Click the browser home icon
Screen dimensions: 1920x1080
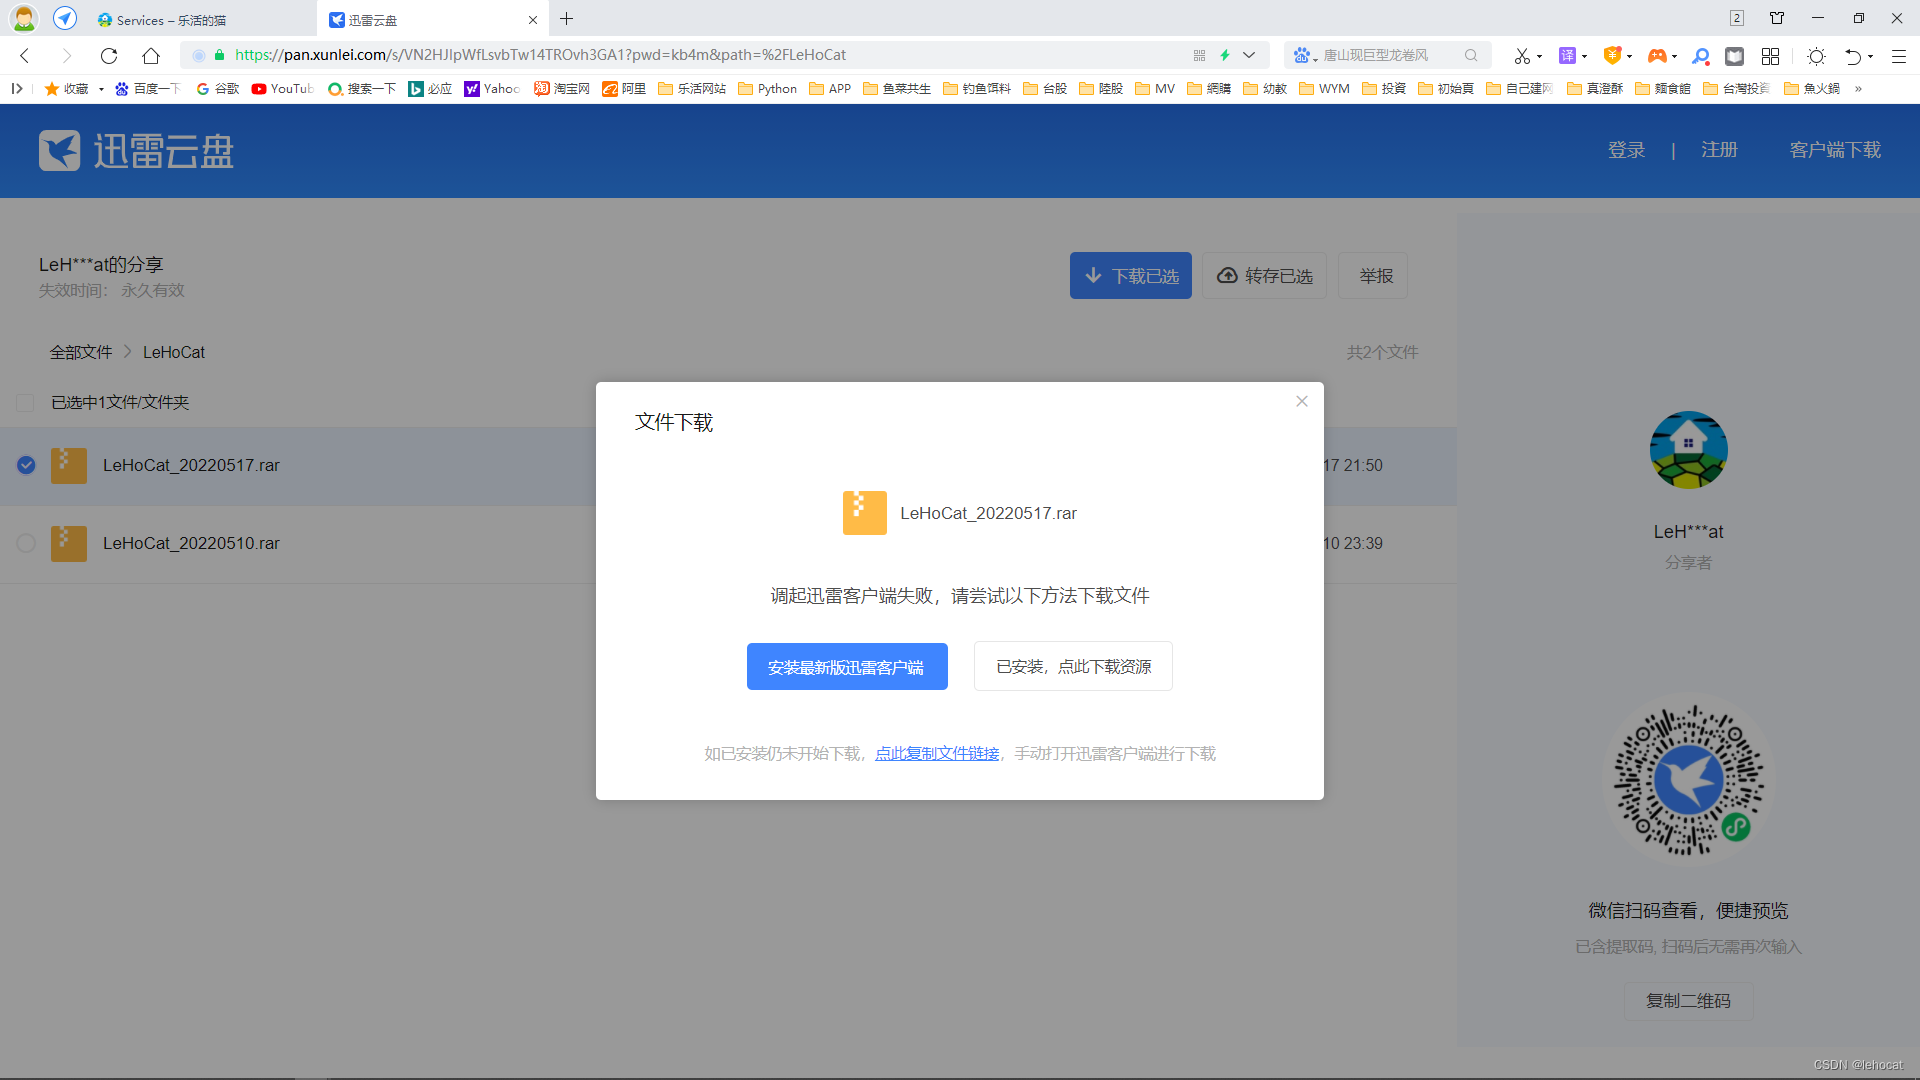click(151, 56)
